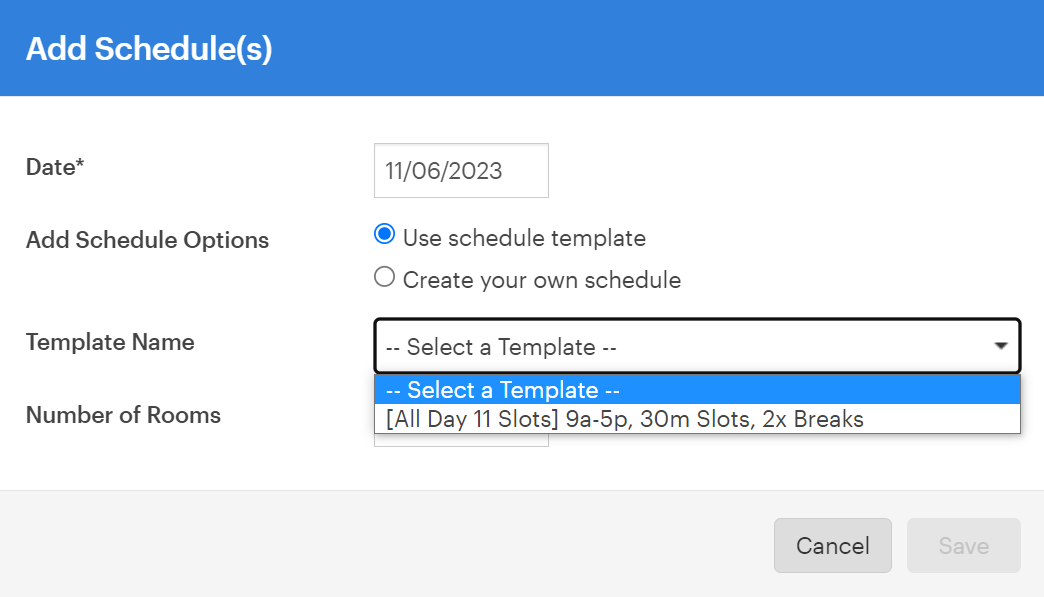Click the Template Name field label
Viewport: 1044px width, 597px height.
click(x=110, y=342)
